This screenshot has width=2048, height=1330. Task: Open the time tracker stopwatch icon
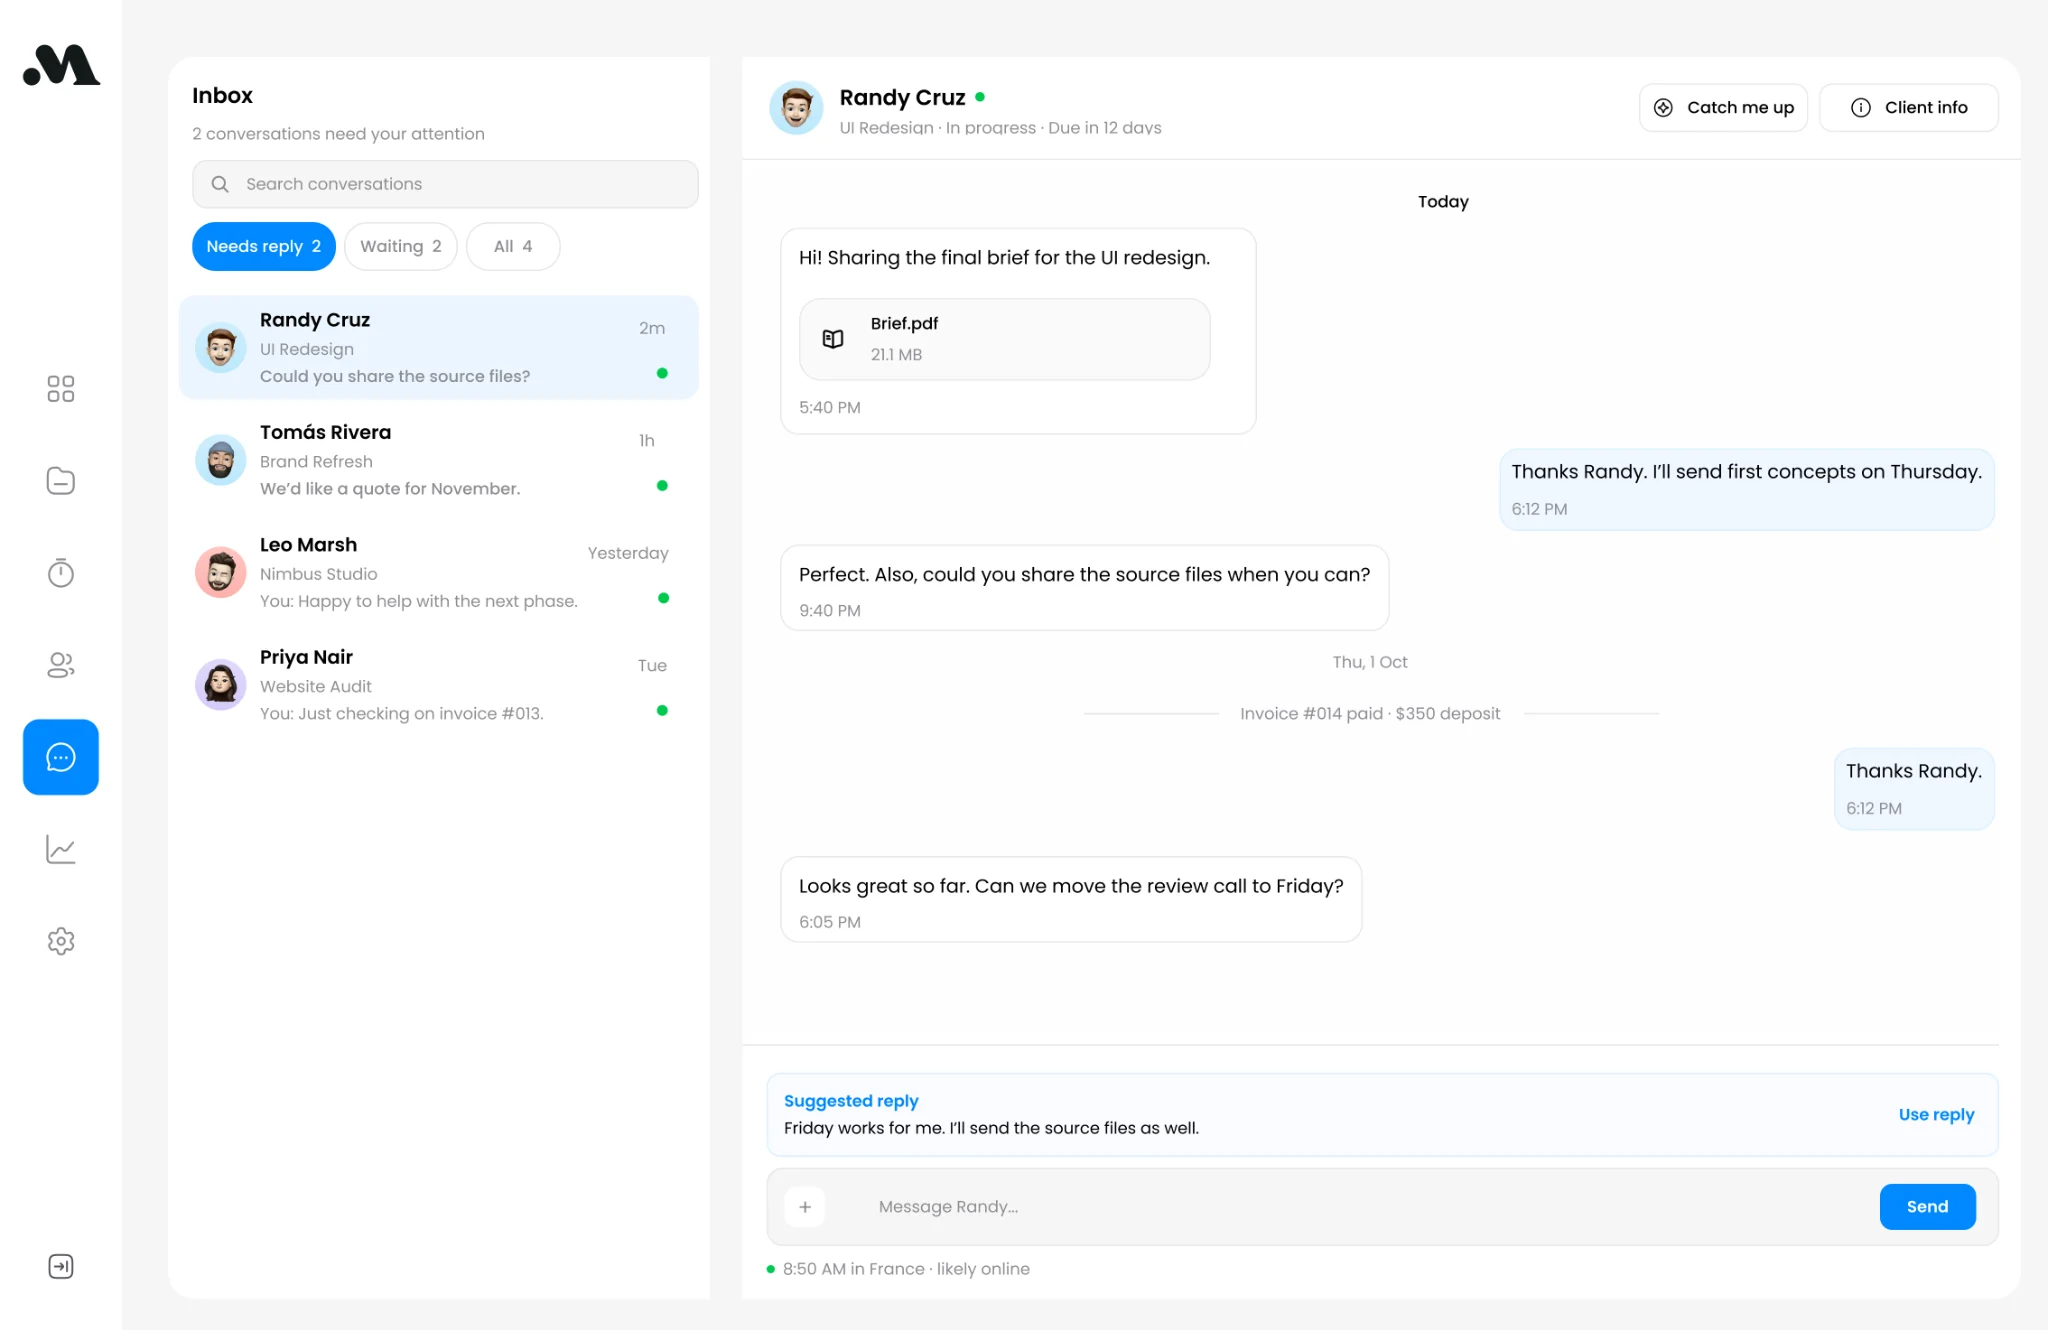pos(61,573)
